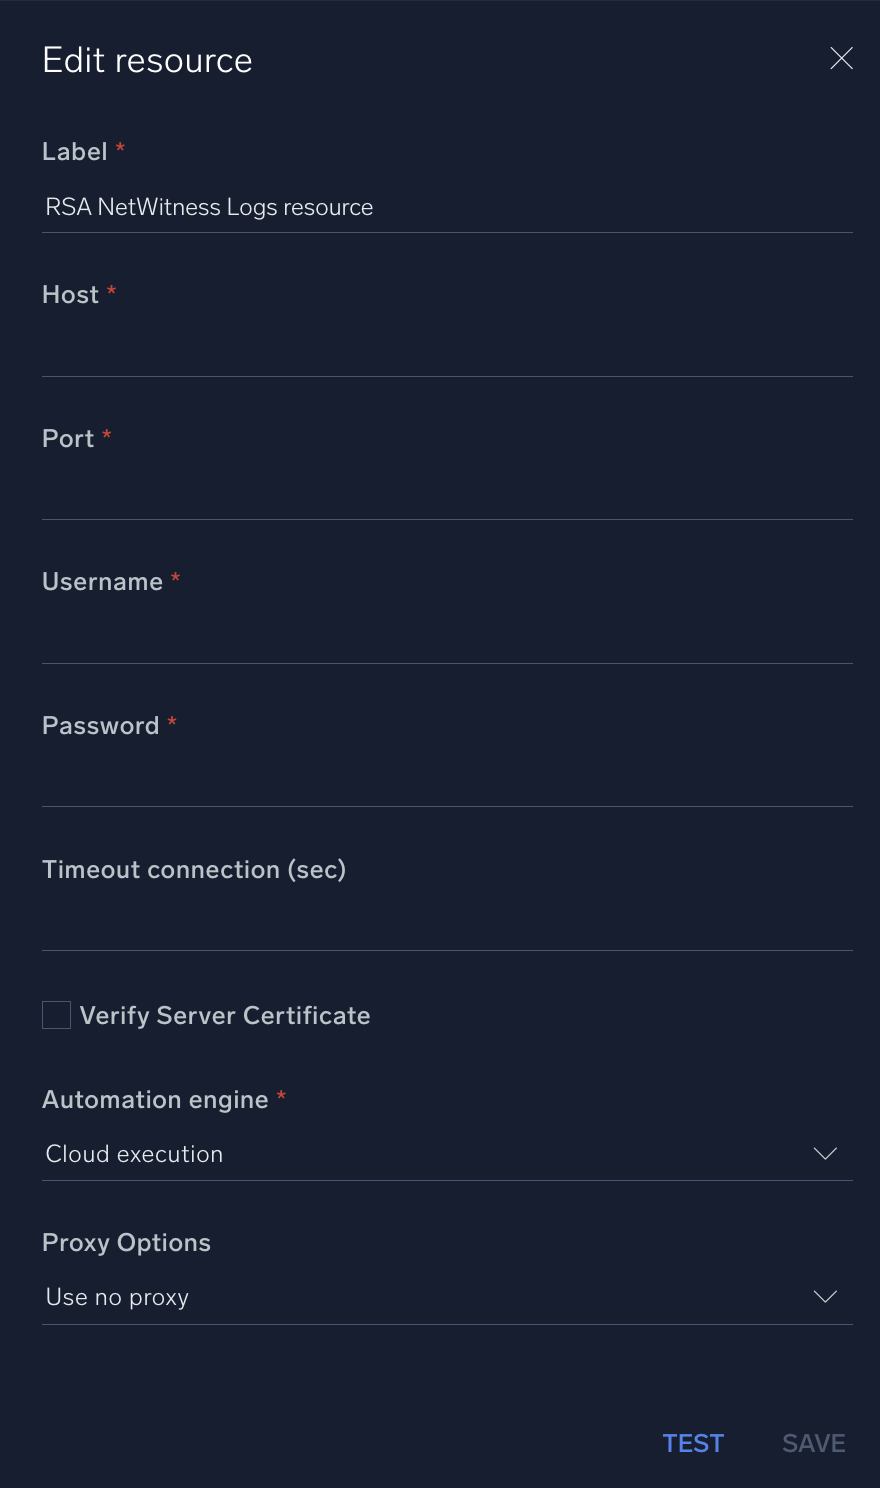Click the Port input field
Viewport: 880px width, 1488px height.
click(447, 494)
